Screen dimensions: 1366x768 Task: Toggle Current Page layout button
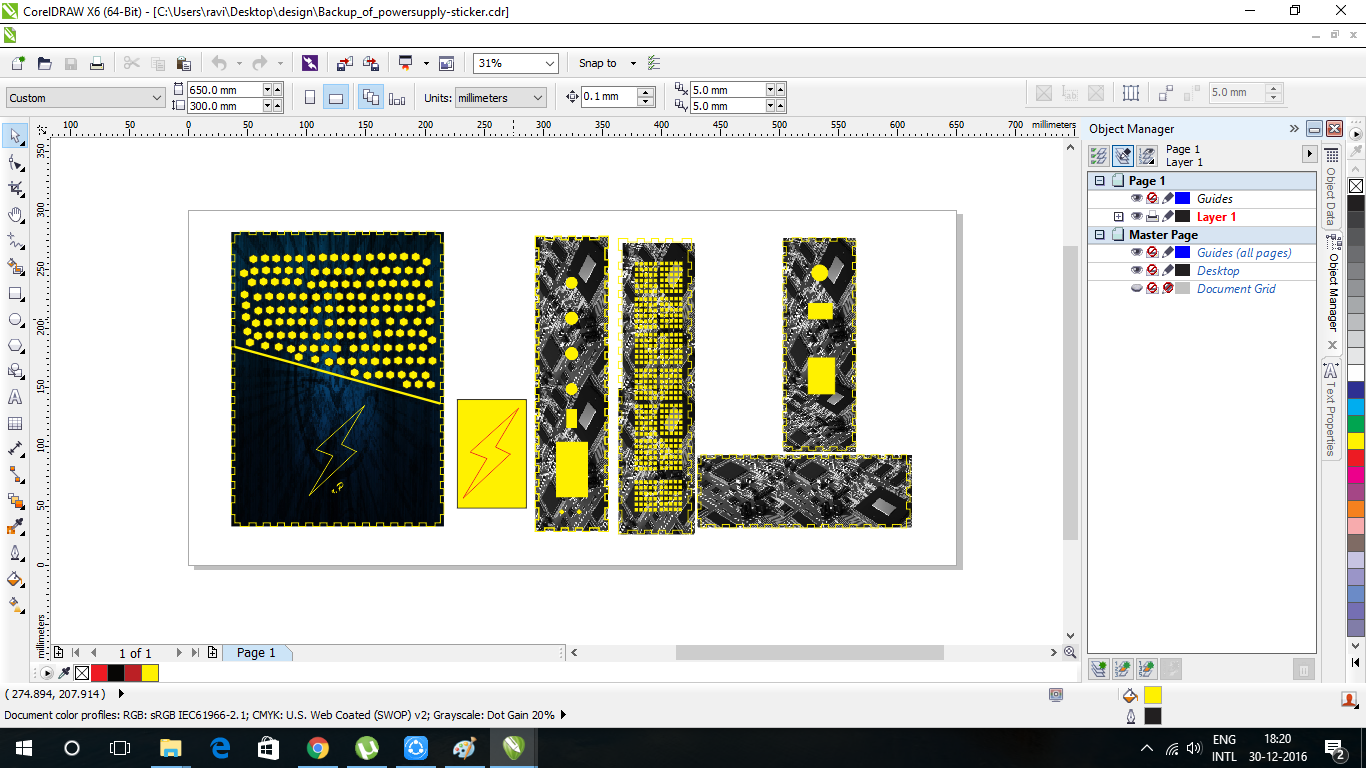click(397, 98)
